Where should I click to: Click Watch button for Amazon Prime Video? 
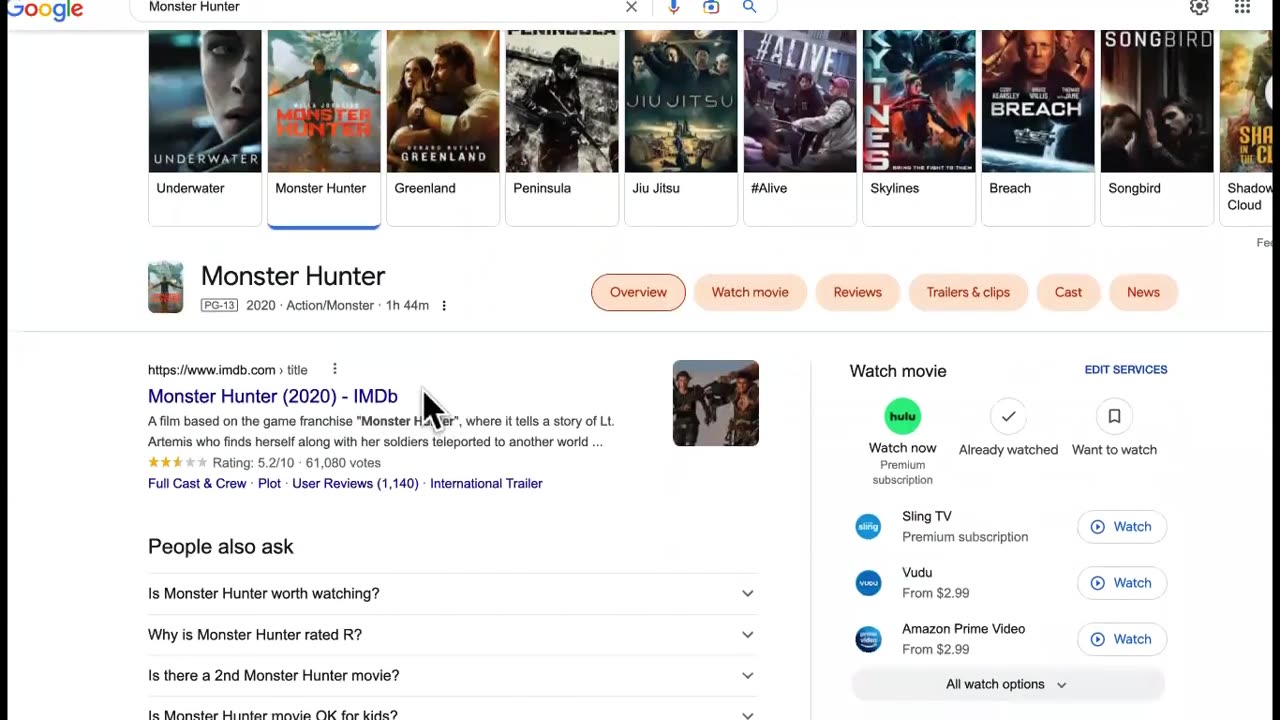[x=1122, y=639]
